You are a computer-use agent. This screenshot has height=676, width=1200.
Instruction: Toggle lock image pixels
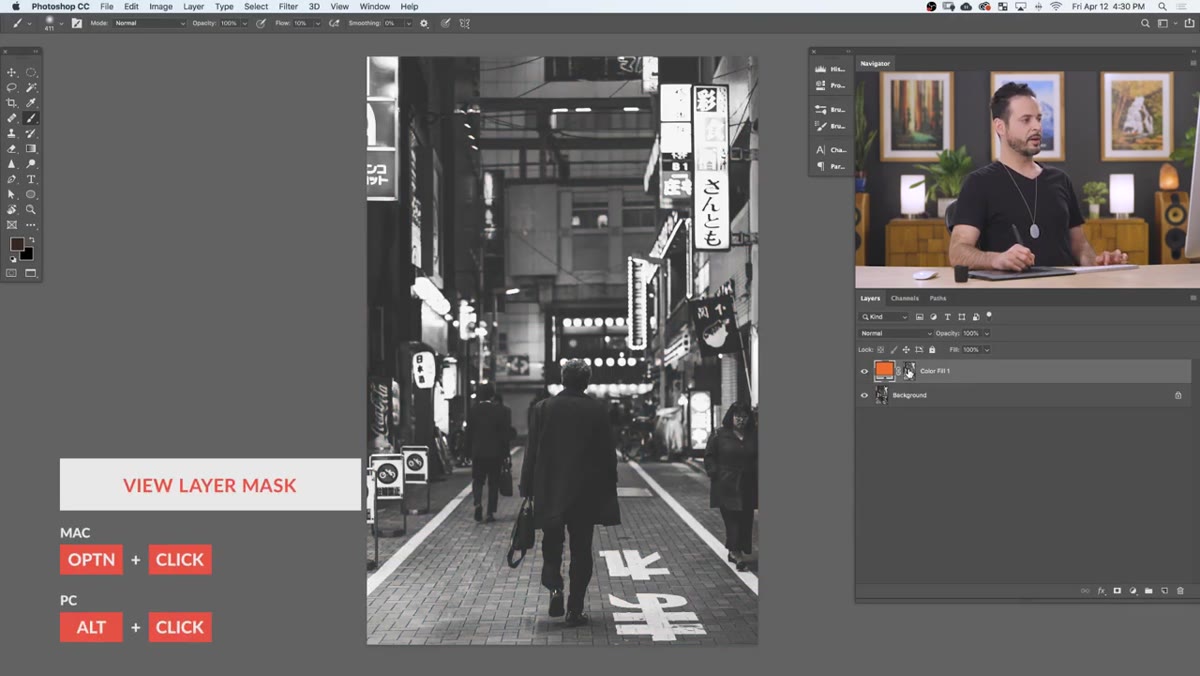pyautogui.click(x=895, y=350)
